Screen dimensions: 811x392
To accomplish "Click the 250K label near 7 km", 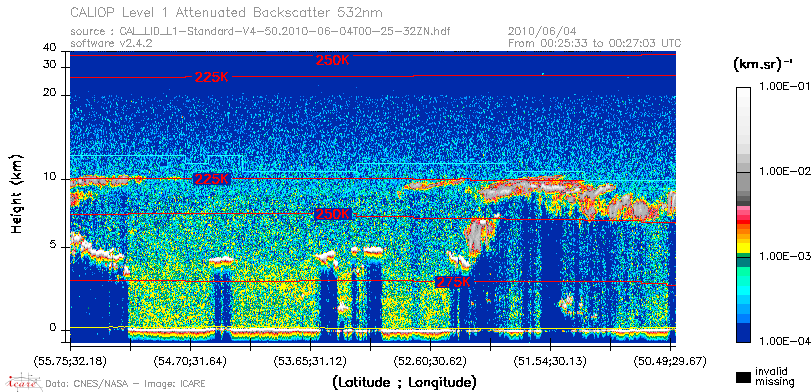I will click(333, 214).
